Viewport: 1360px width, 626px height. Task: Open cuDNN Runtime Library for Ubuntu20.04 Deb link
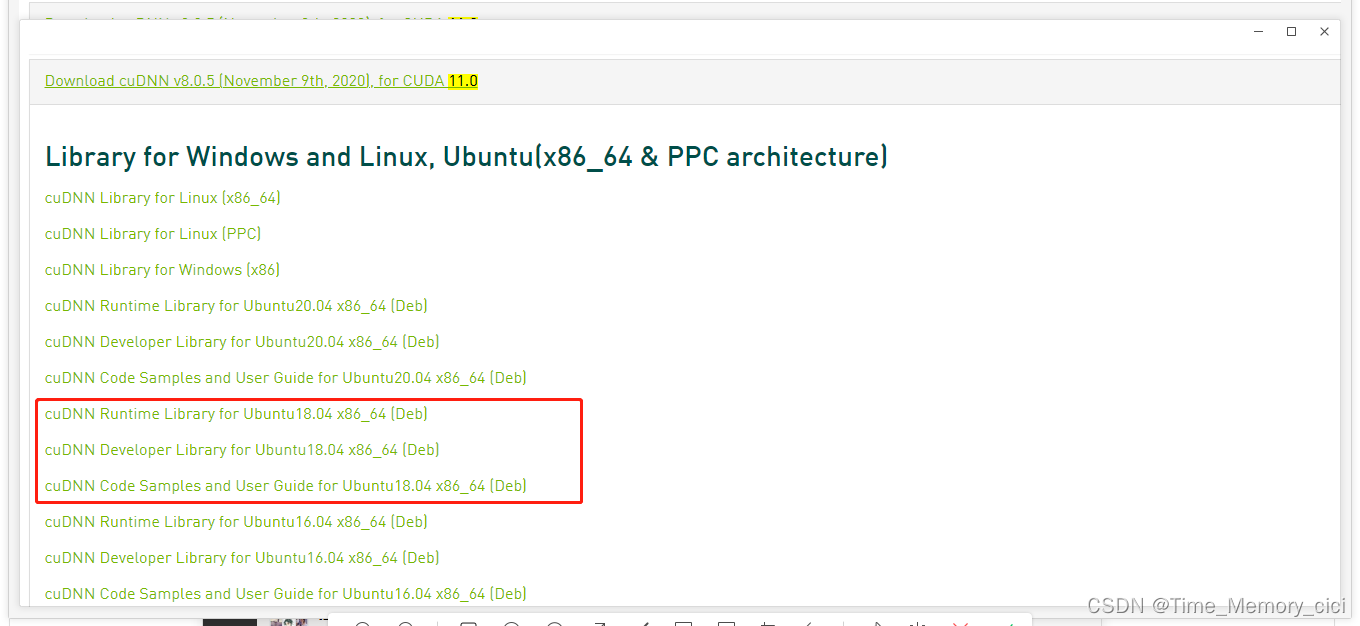(x=236, y=306)
